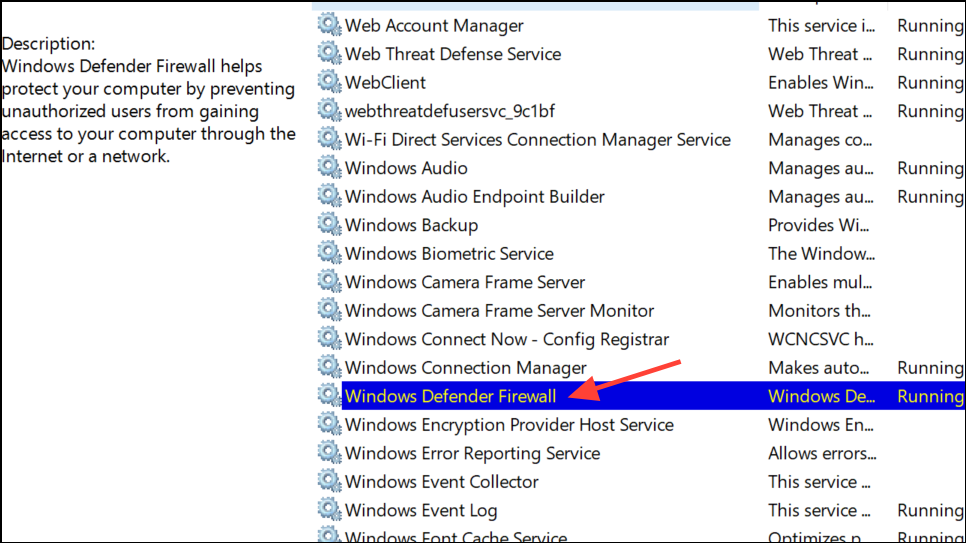
Task: Click the 'WCNCSVC h...' description cell
Action: pyautogui.click(x=821, y=340)
